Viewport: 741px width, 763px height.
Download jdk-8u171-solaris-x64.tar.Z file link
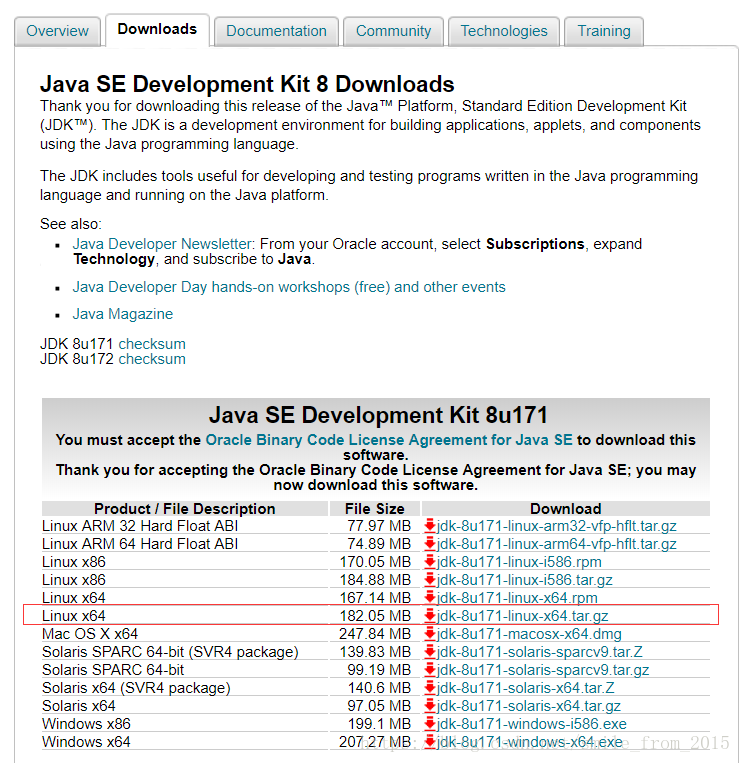(525, 688)
